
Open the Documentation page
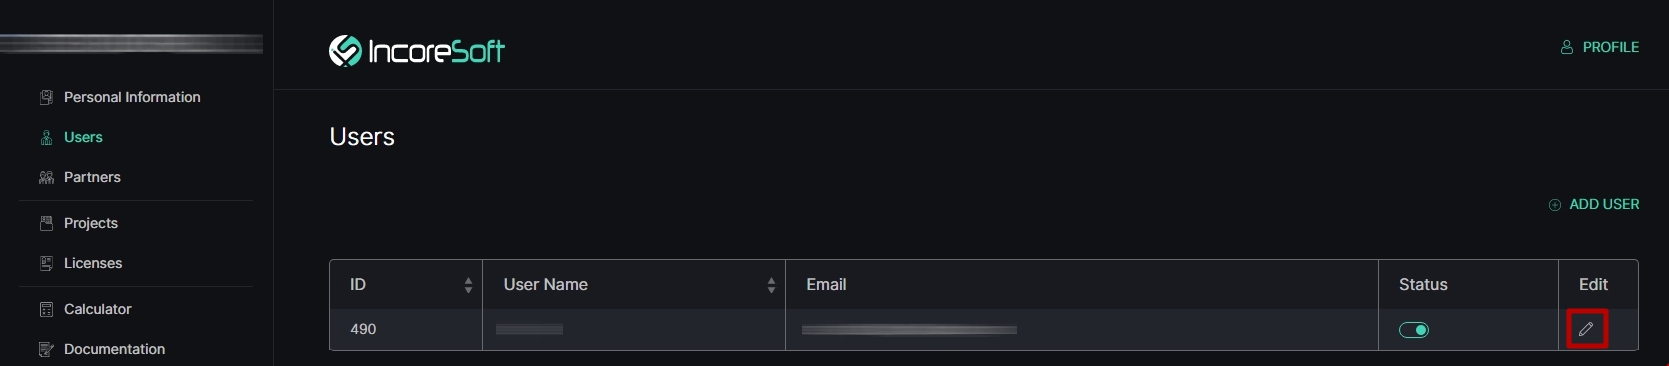click(114, 349)
